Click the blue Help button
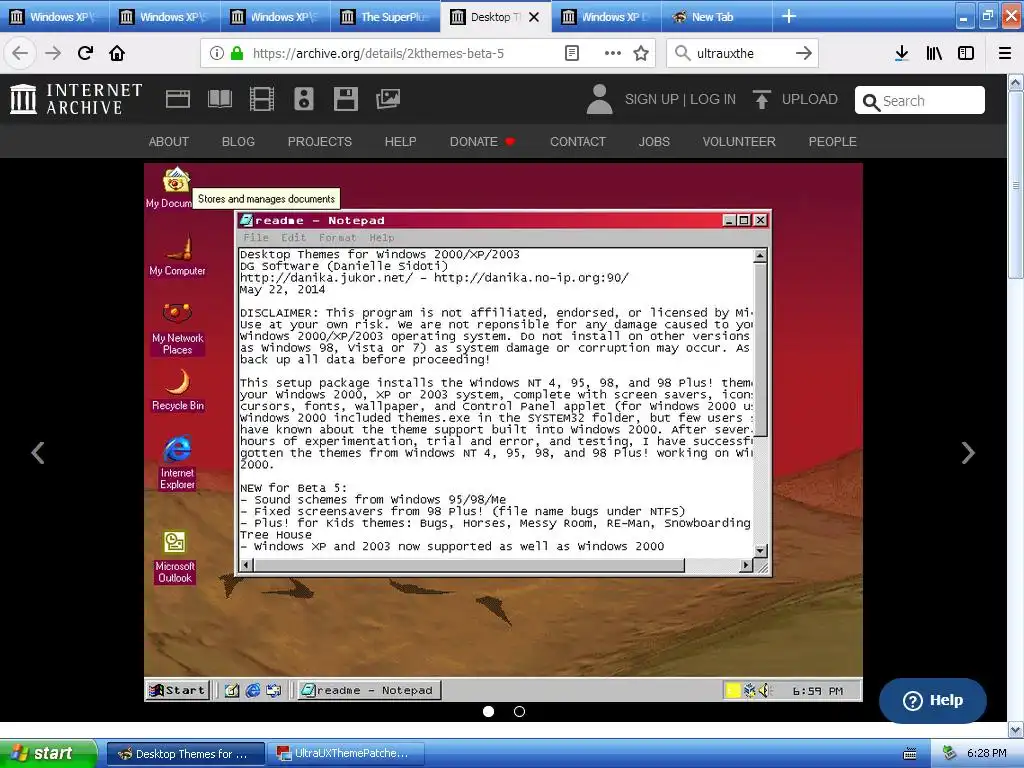 (933, 700)
